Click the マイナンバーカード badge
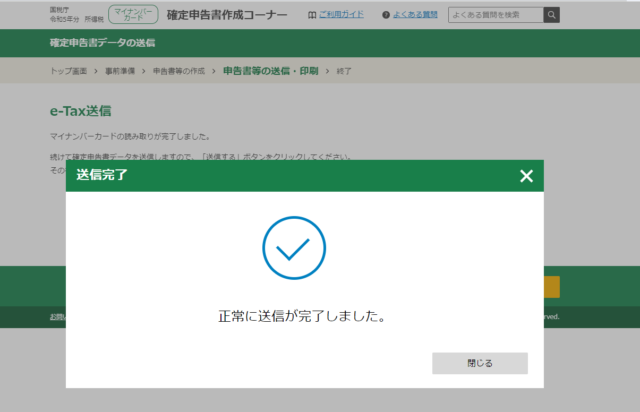Screen dimensions: 640x412 (133, 14)
